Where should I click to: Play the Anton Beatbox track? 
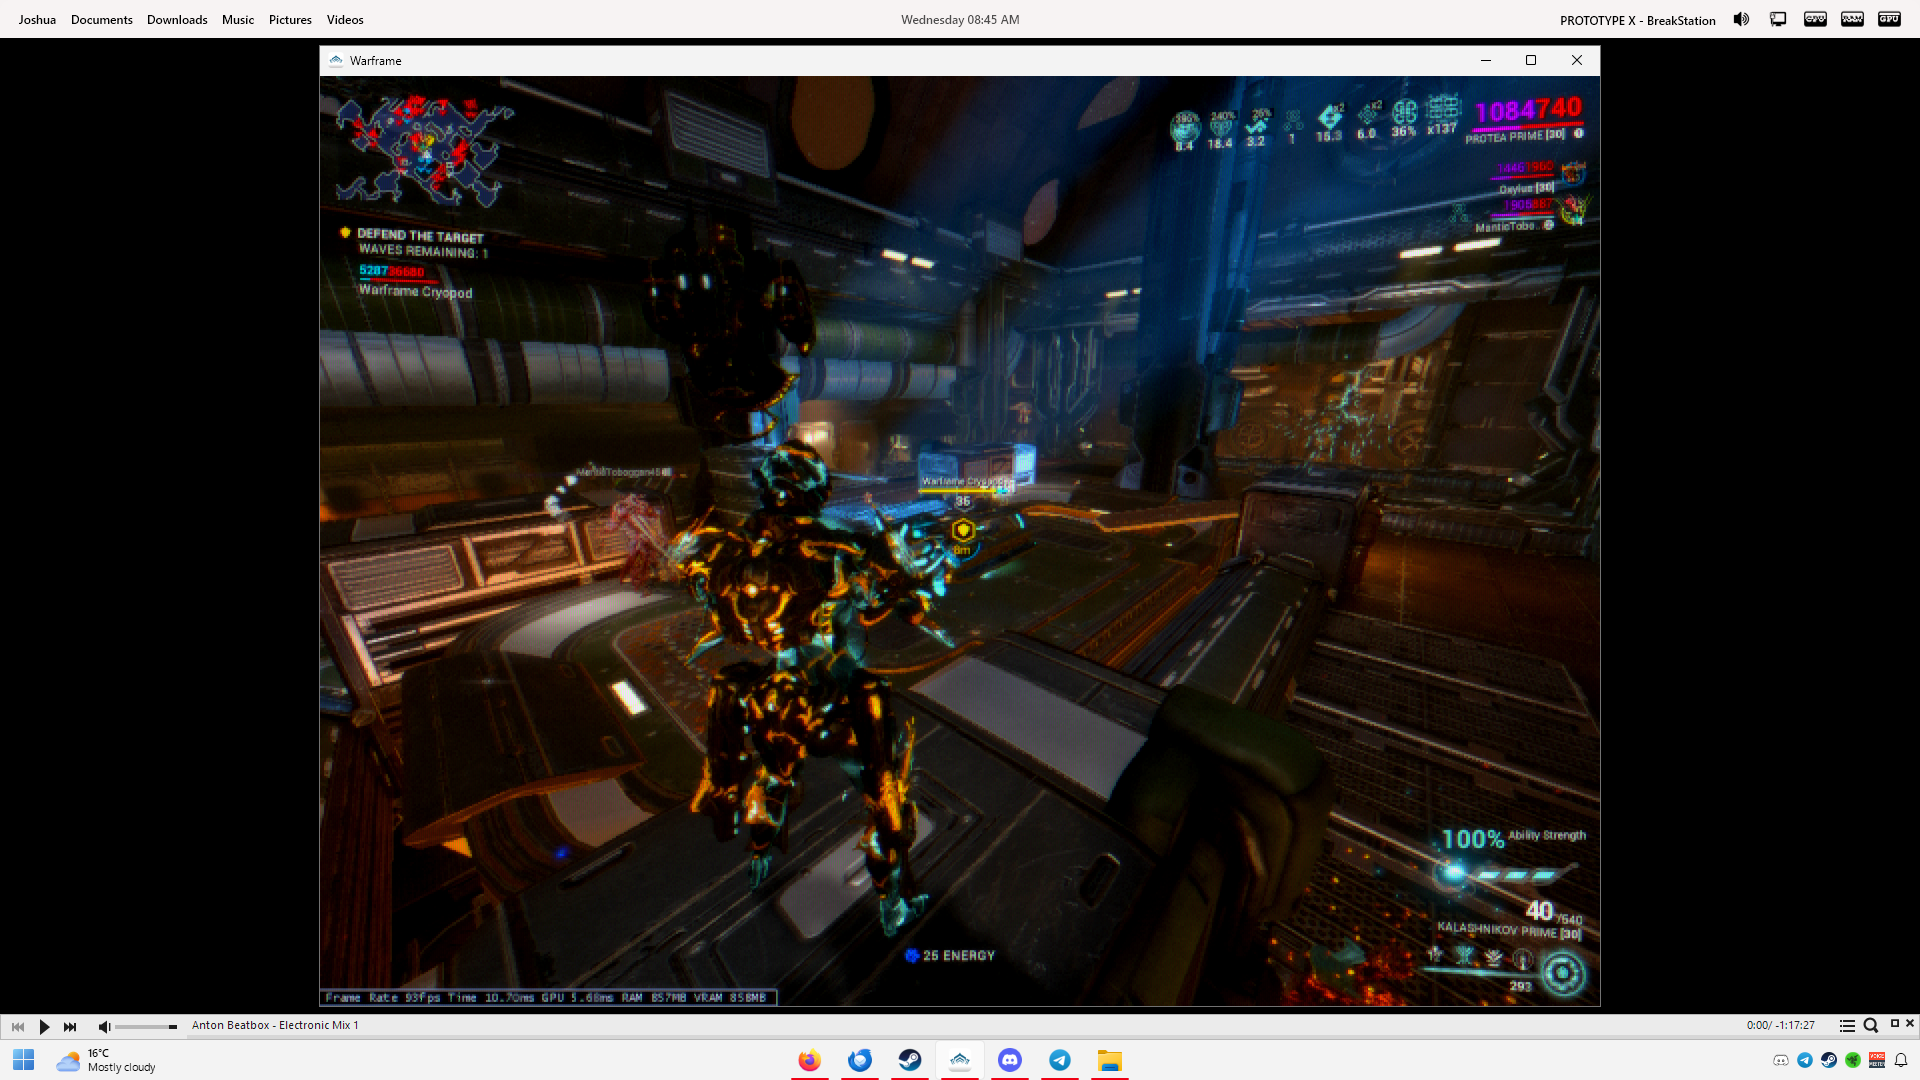pos(44,1026)
